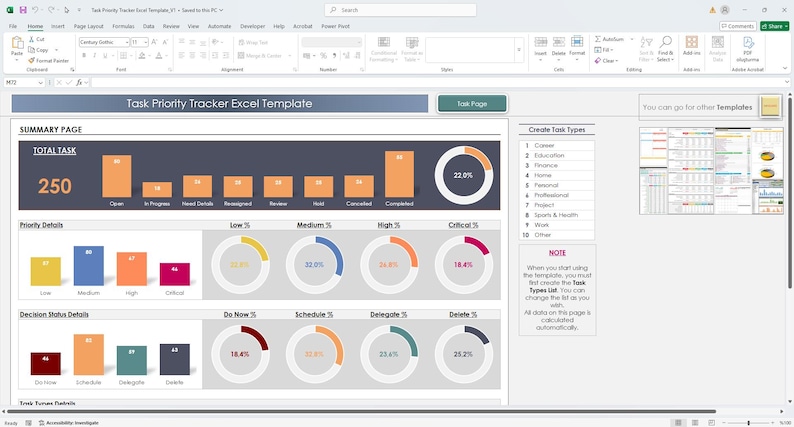Switch to Normal view in status bar
Image resolution: width=794 pixels, height=427 pixels.
tap(678, 422)
